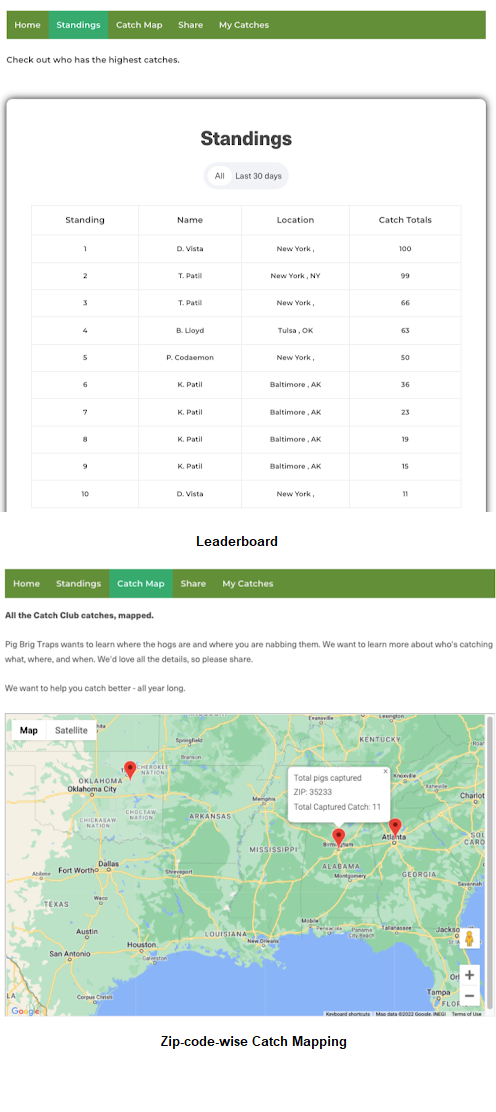Select catch total 19 cell

coord(405,440)
